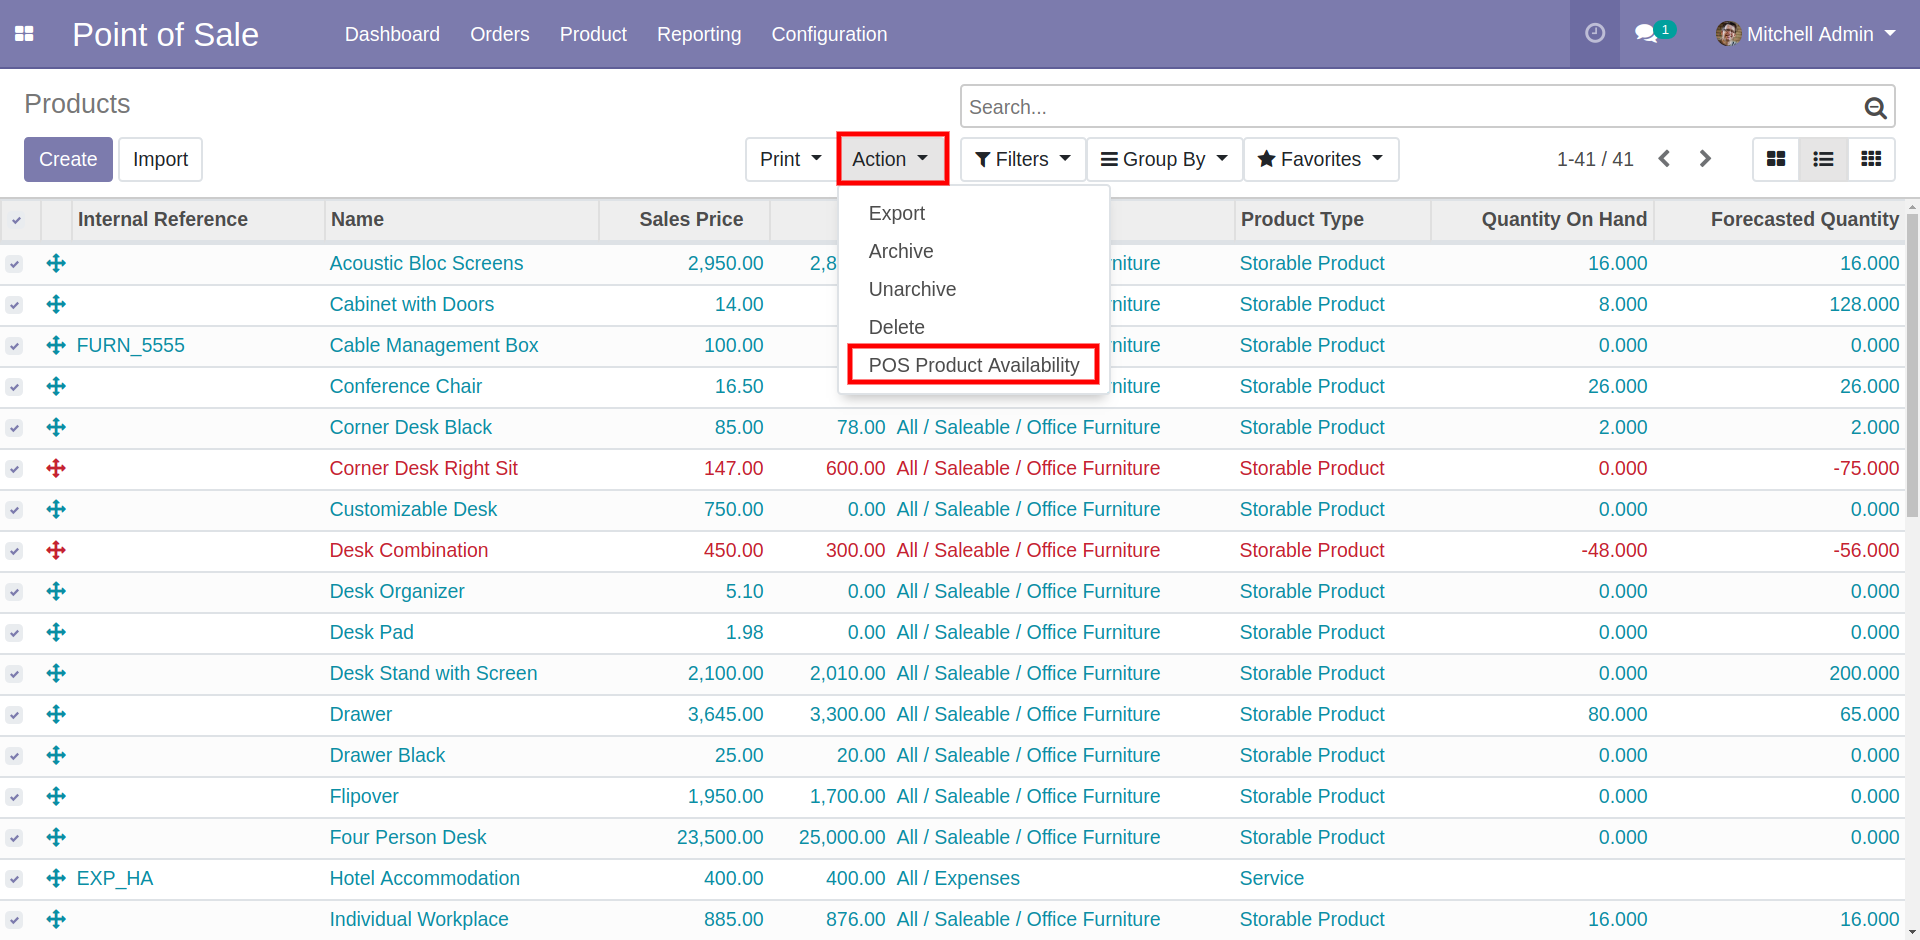Click drag handle for Drawer Black
The width and height of the screenshot is (1920, 940).
point(56,755)
